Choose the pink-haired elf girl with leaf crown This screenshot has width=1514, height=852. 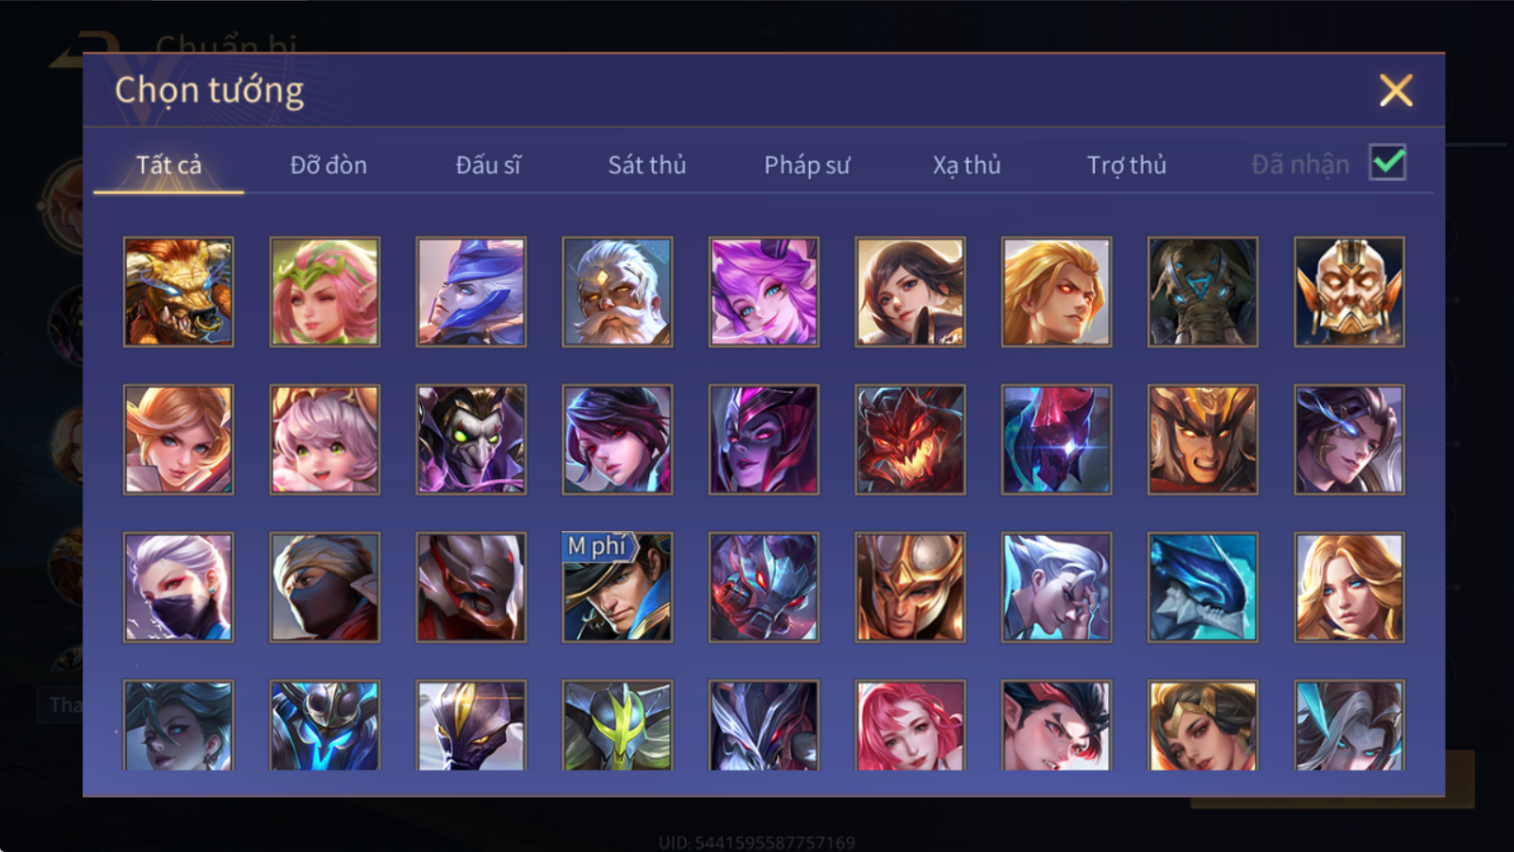[325, 292]
